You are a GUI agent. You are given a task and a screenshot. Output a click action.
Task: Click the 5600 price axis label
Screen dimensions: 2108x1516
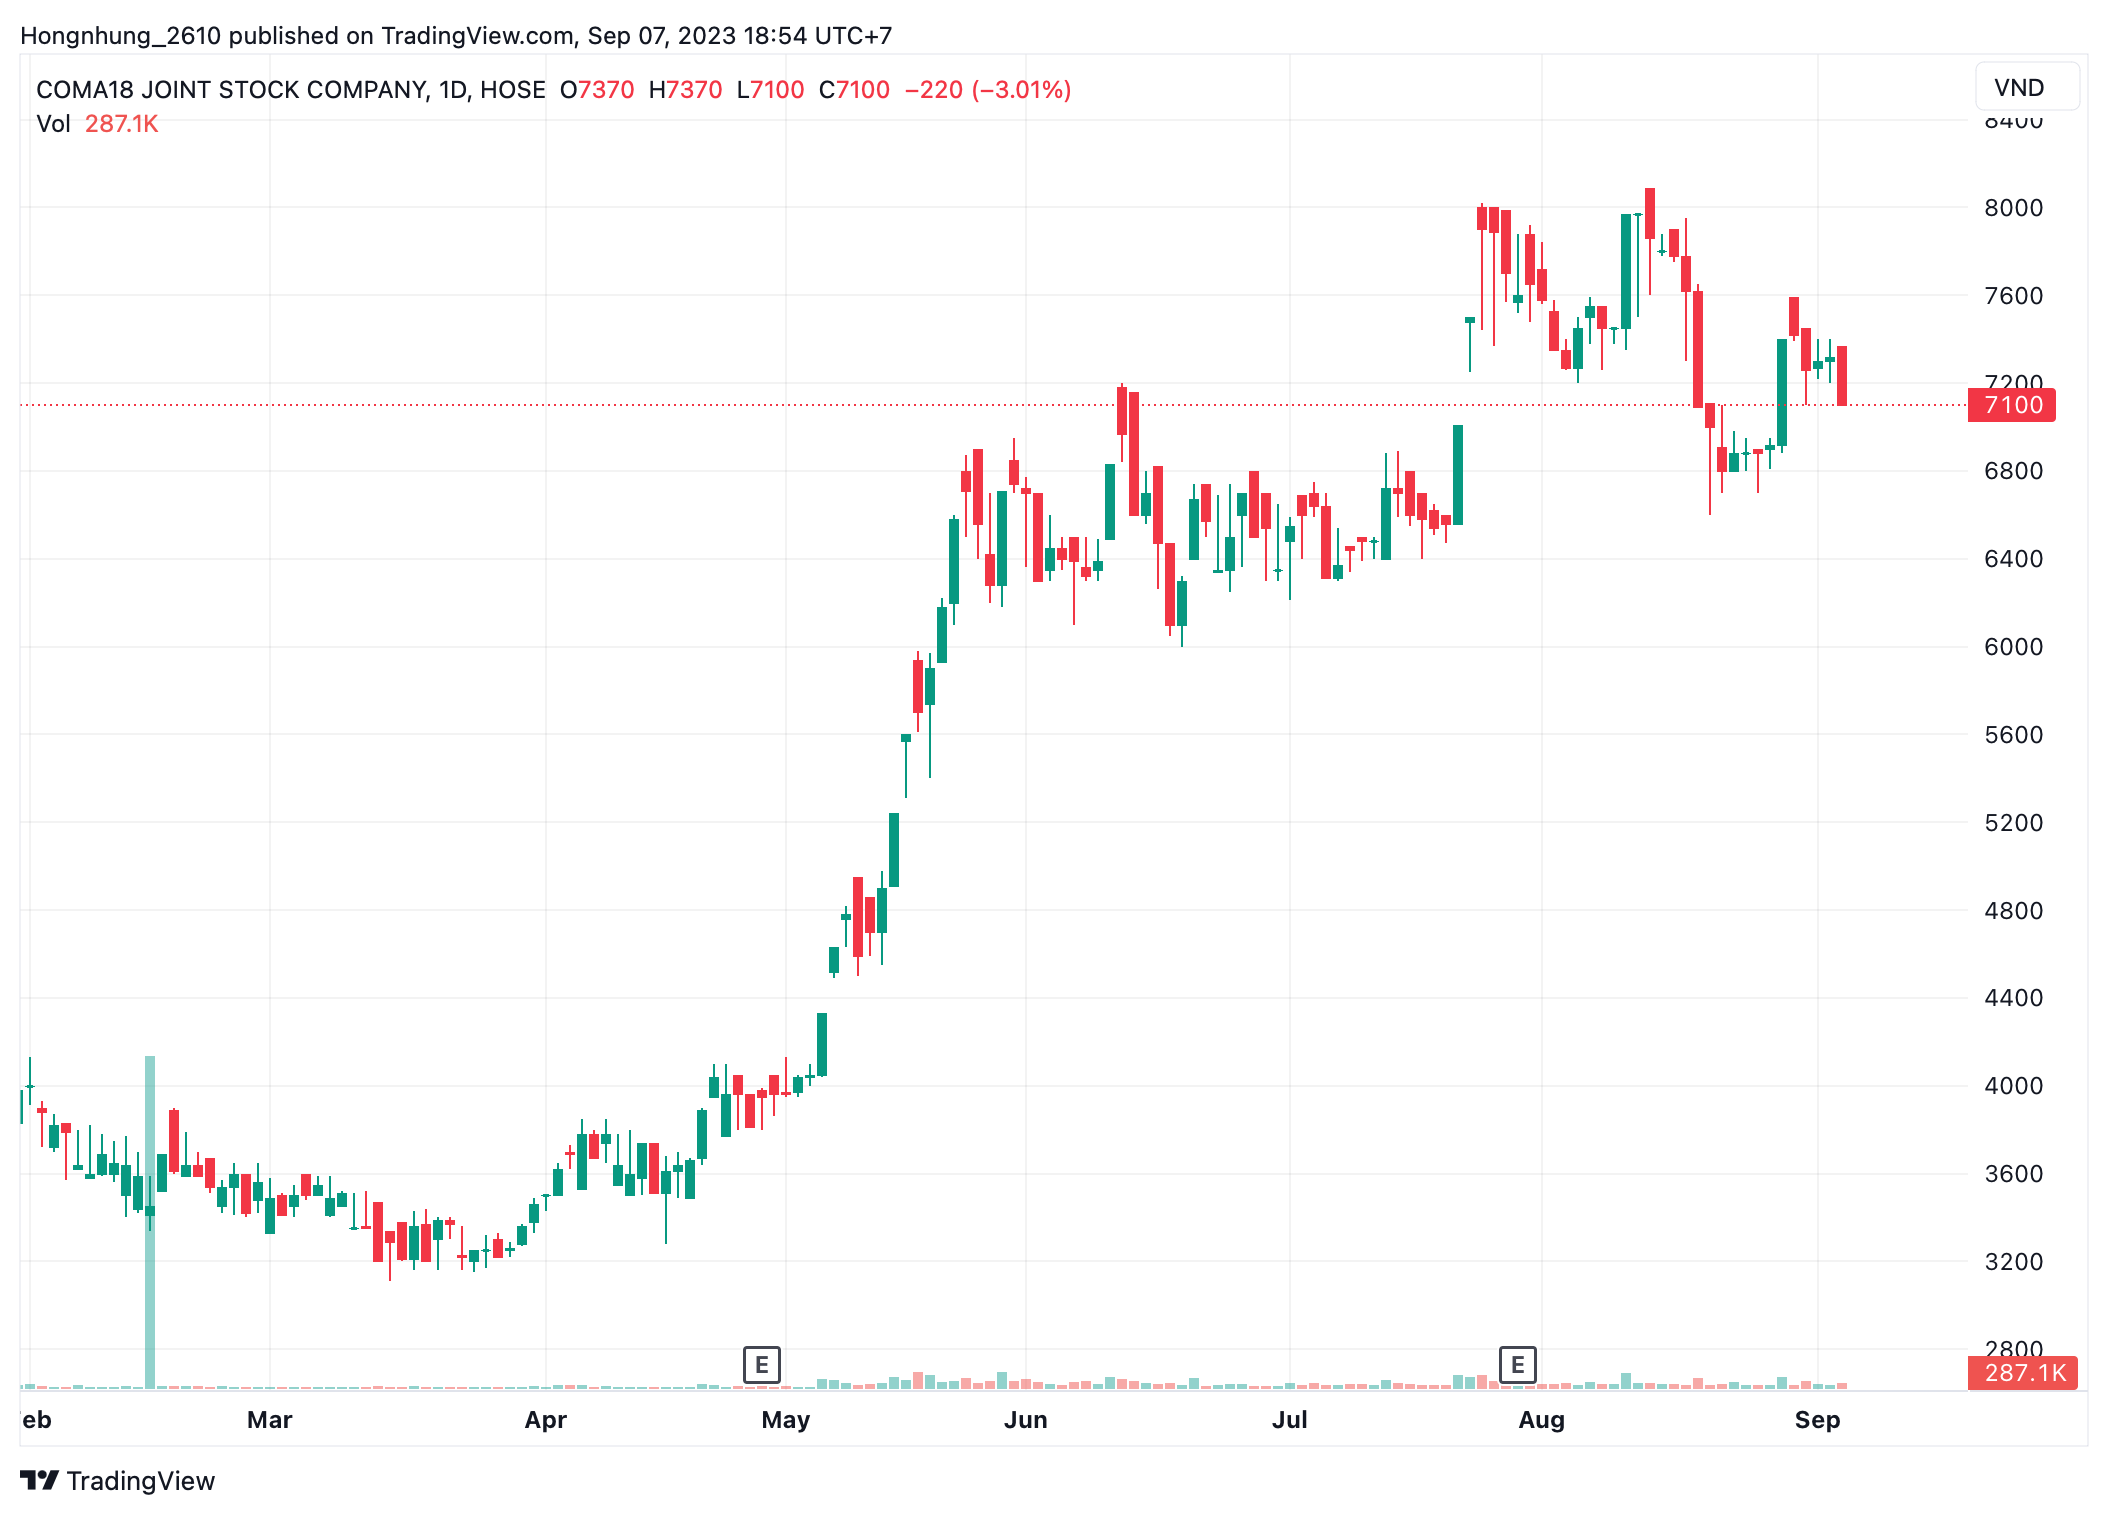pyautogui.click(x=2013, y=734)
